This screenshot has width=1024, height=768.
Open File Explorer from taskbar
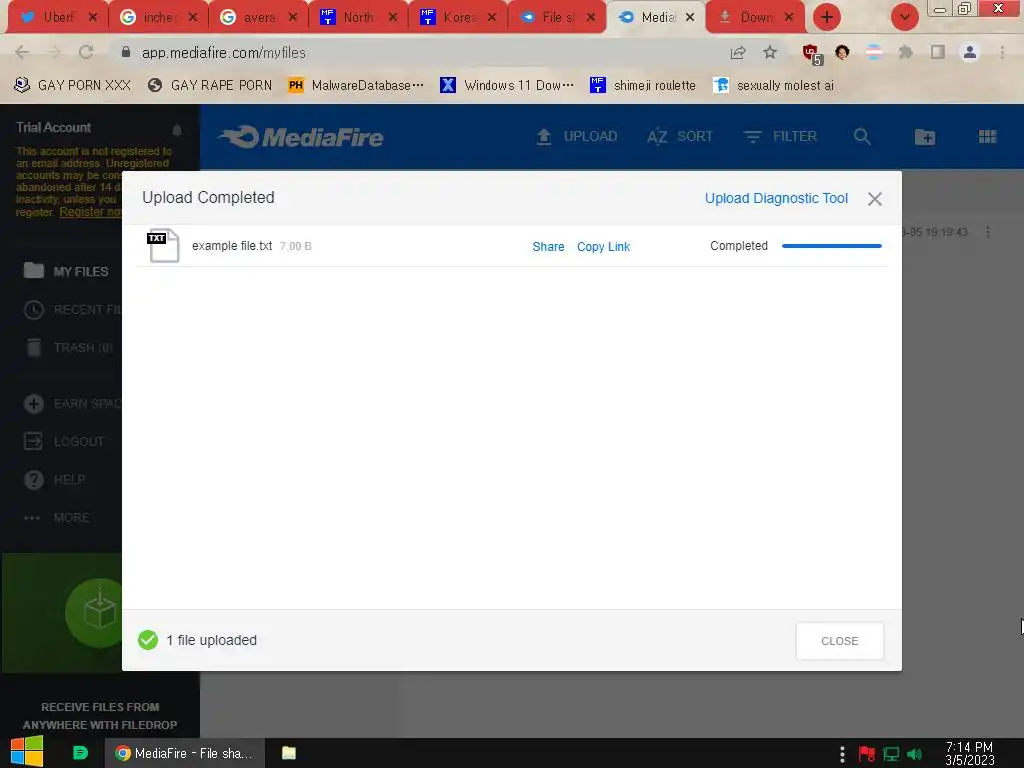(x=289, y=753)
